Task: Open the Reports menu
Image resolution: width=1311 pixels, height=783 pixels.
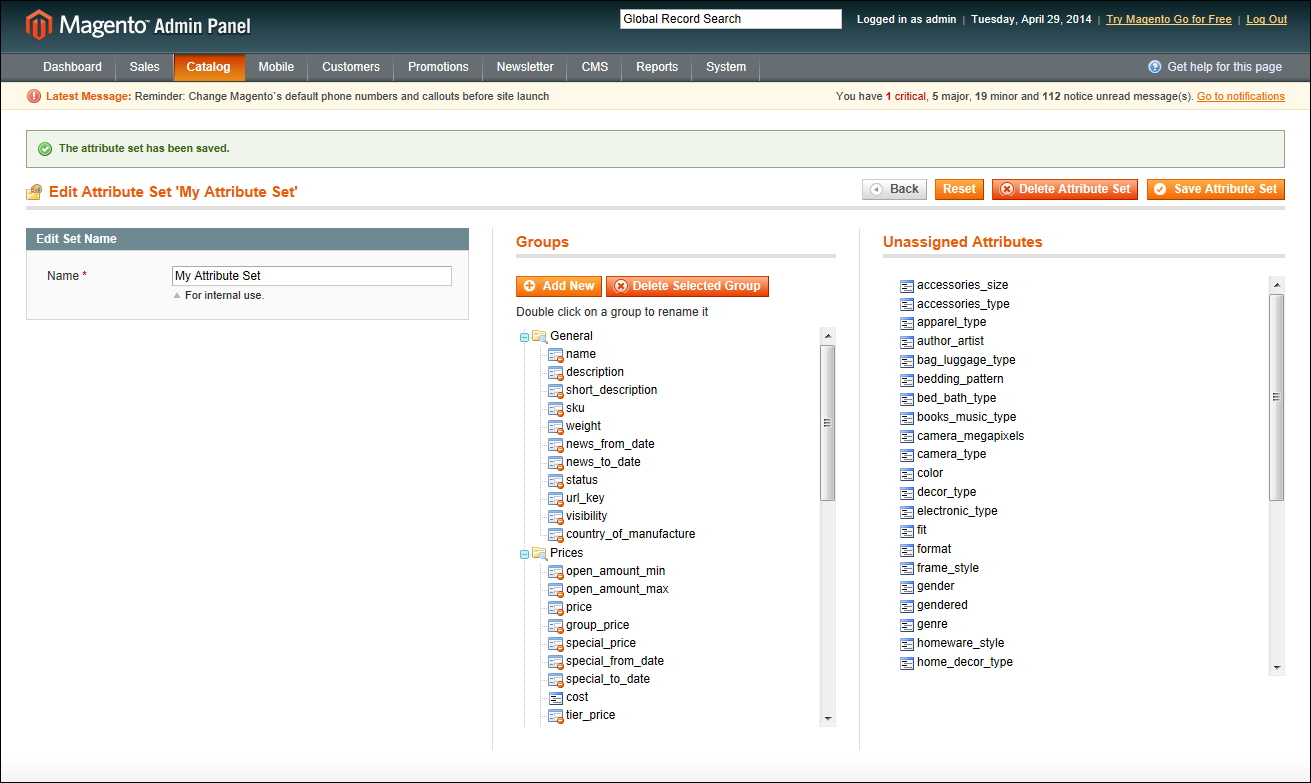Action: pos(657,67)
